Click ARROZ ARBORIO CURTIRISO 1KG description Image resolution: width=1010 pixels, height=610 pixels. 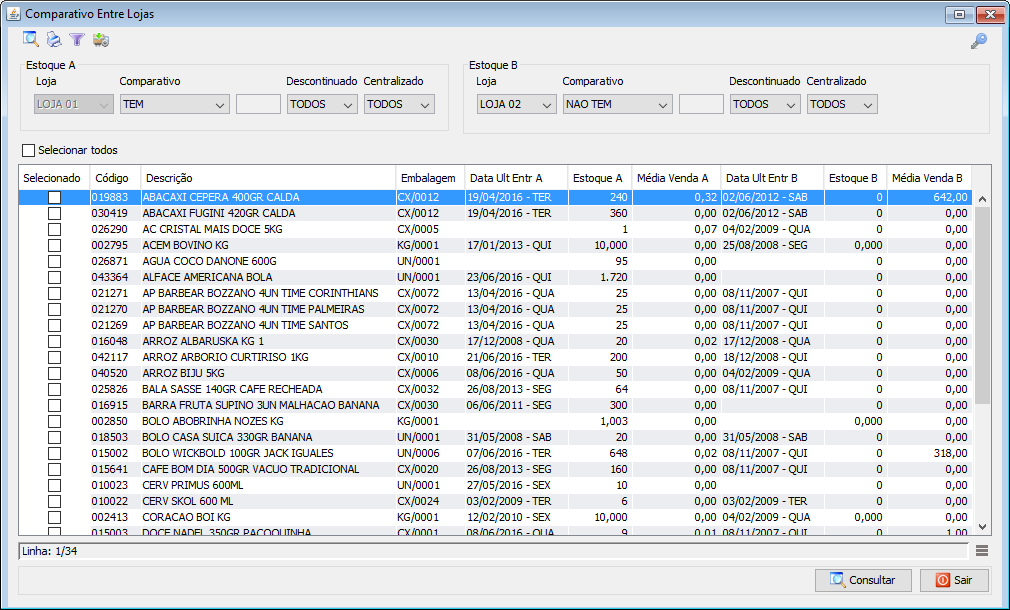(x=225, y=357)
